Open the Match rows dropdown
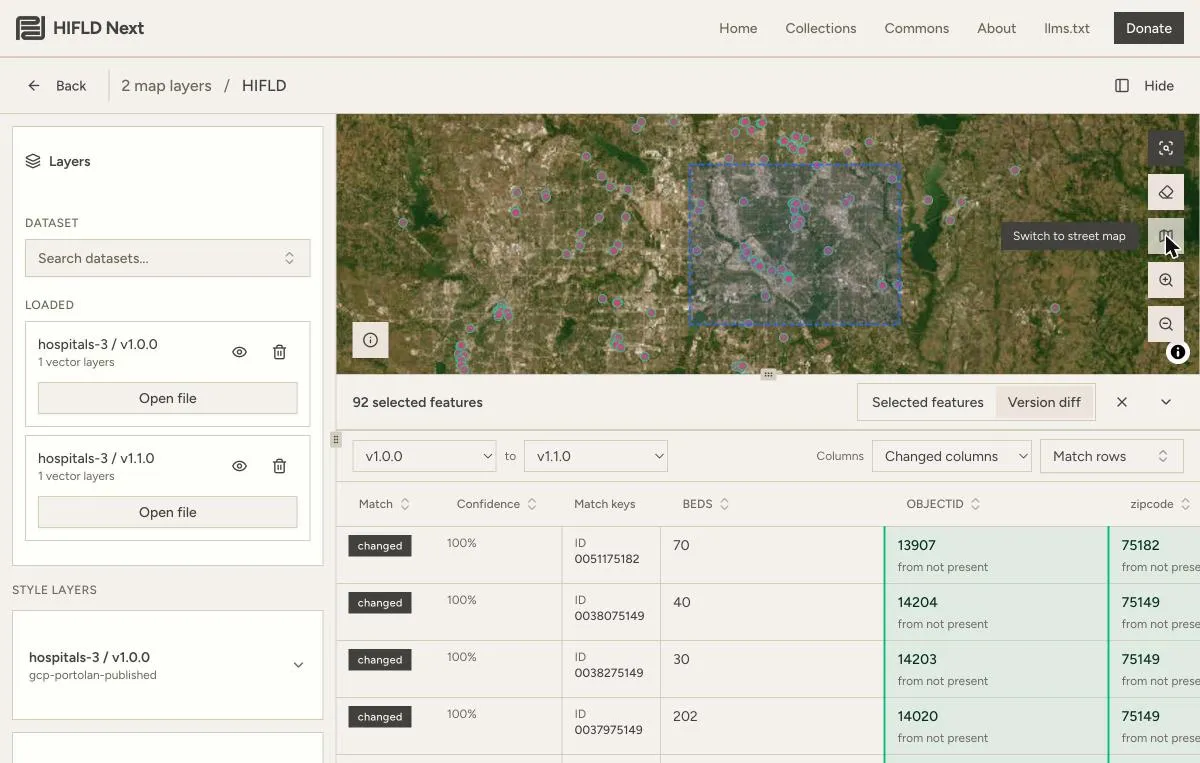Screen dimensions: 1200x763 (x=1112, y=456)
